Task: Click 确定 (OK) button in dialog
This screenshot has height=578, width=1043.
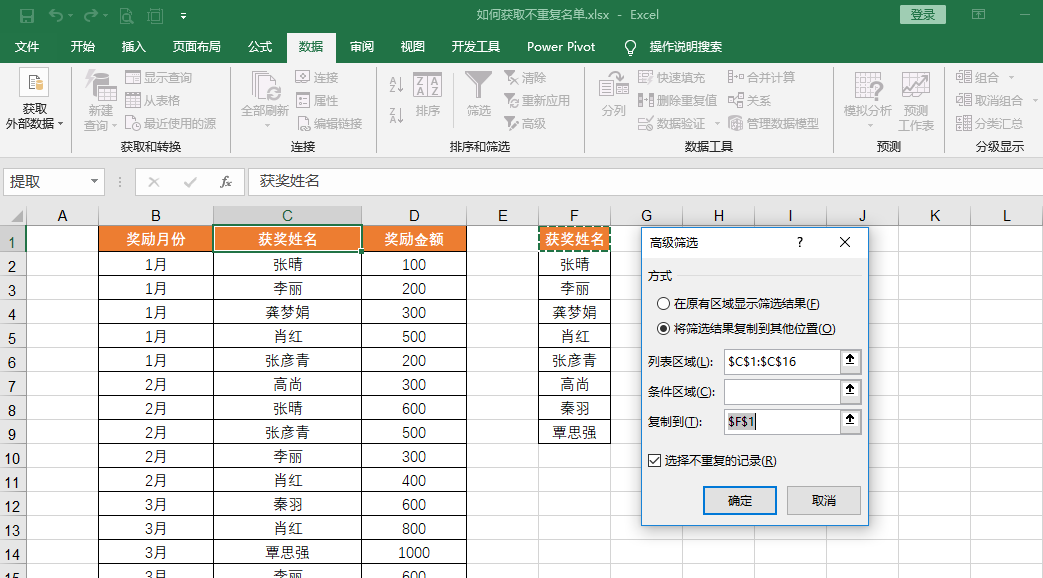Action: [740, 500]
